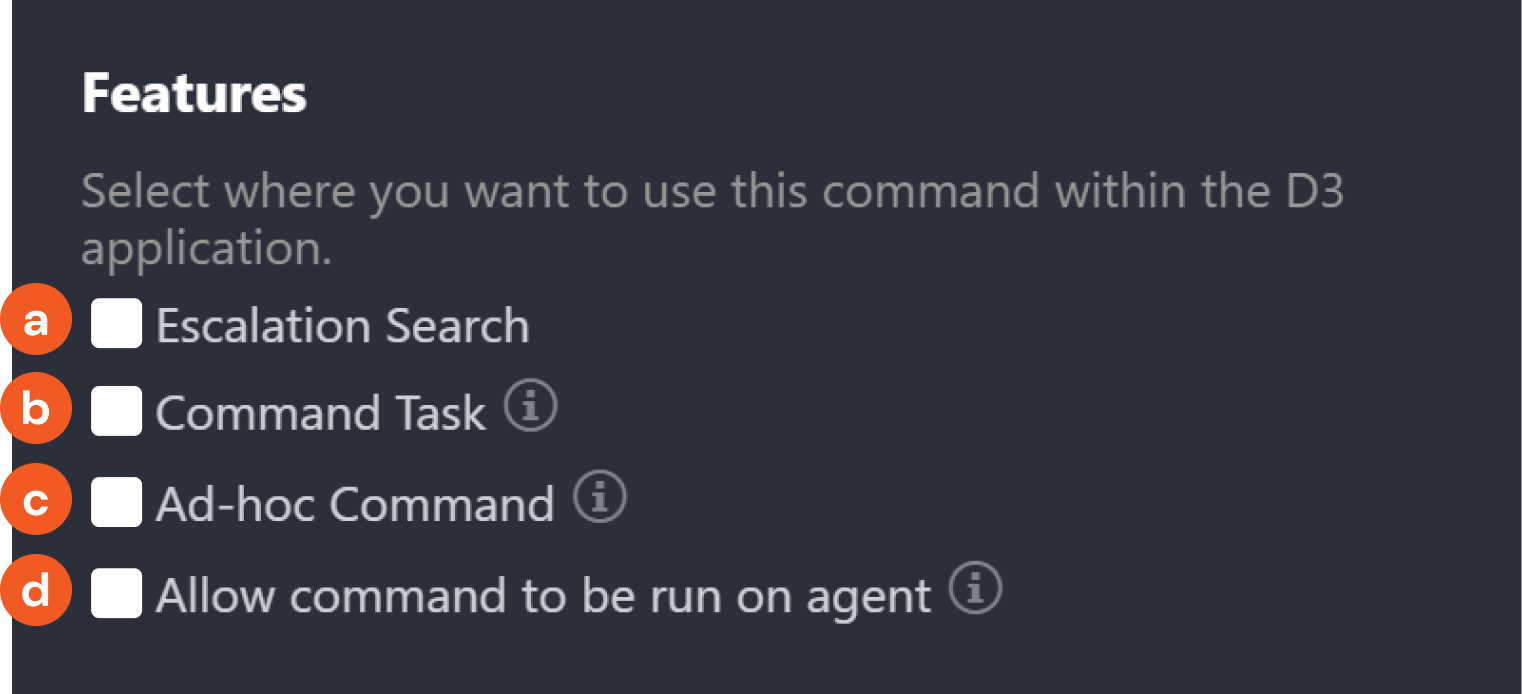Image resolution: width=1522 pixels, height=694 pixels.
Task: Click the info icon beside Command Task
Action: pos(530,407)
